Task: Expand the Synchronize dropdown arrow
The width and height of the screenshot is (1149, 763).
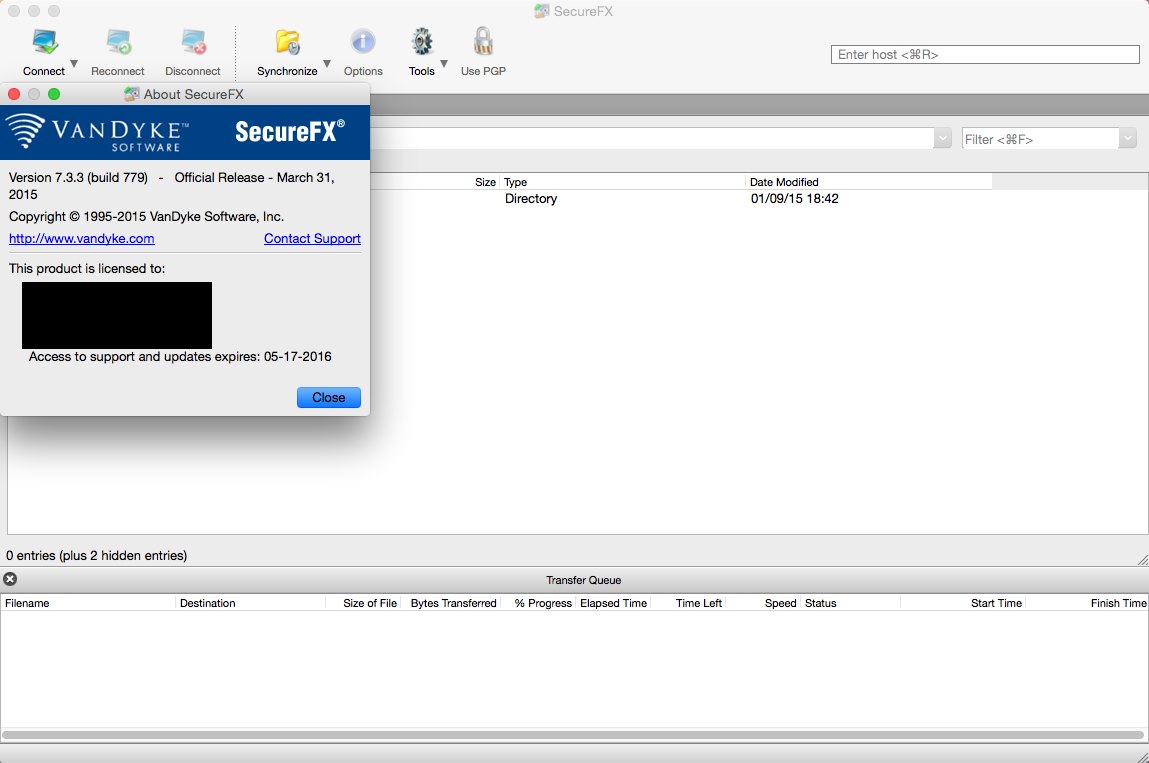Action: pos(327,64)
